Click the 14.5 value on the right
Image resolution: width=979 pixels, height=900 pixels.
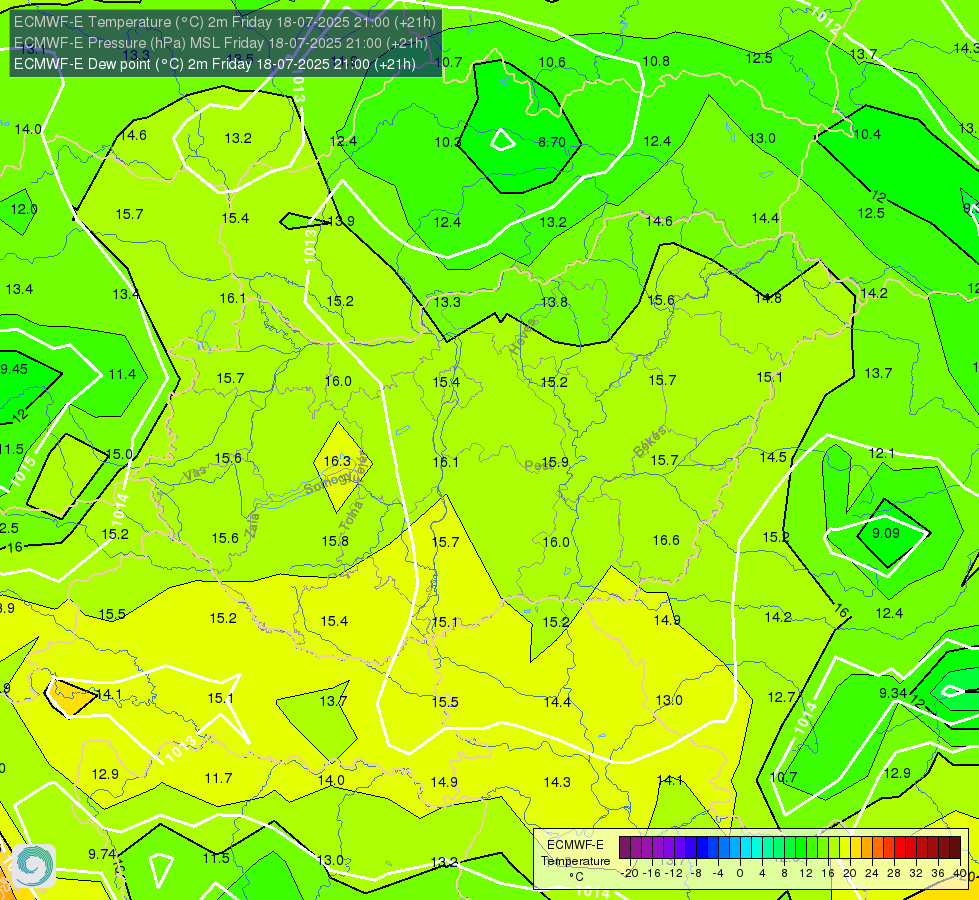[773, 457]
